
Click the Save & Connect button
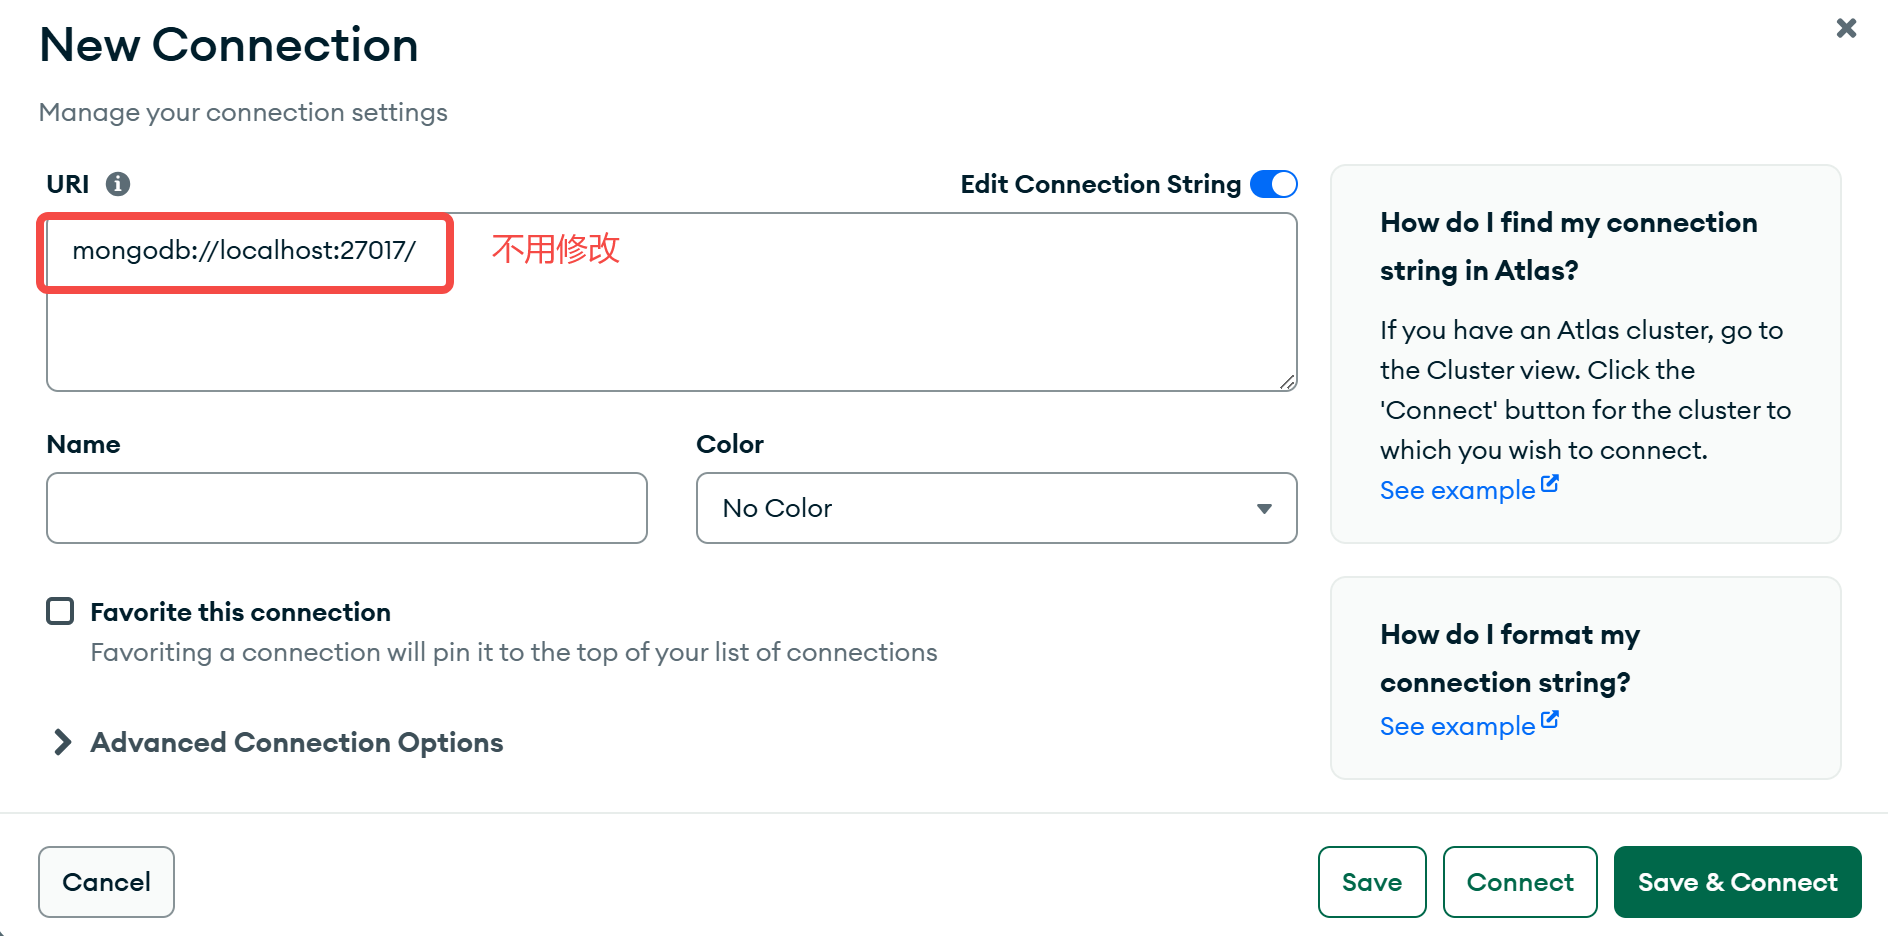[1737, 882]
